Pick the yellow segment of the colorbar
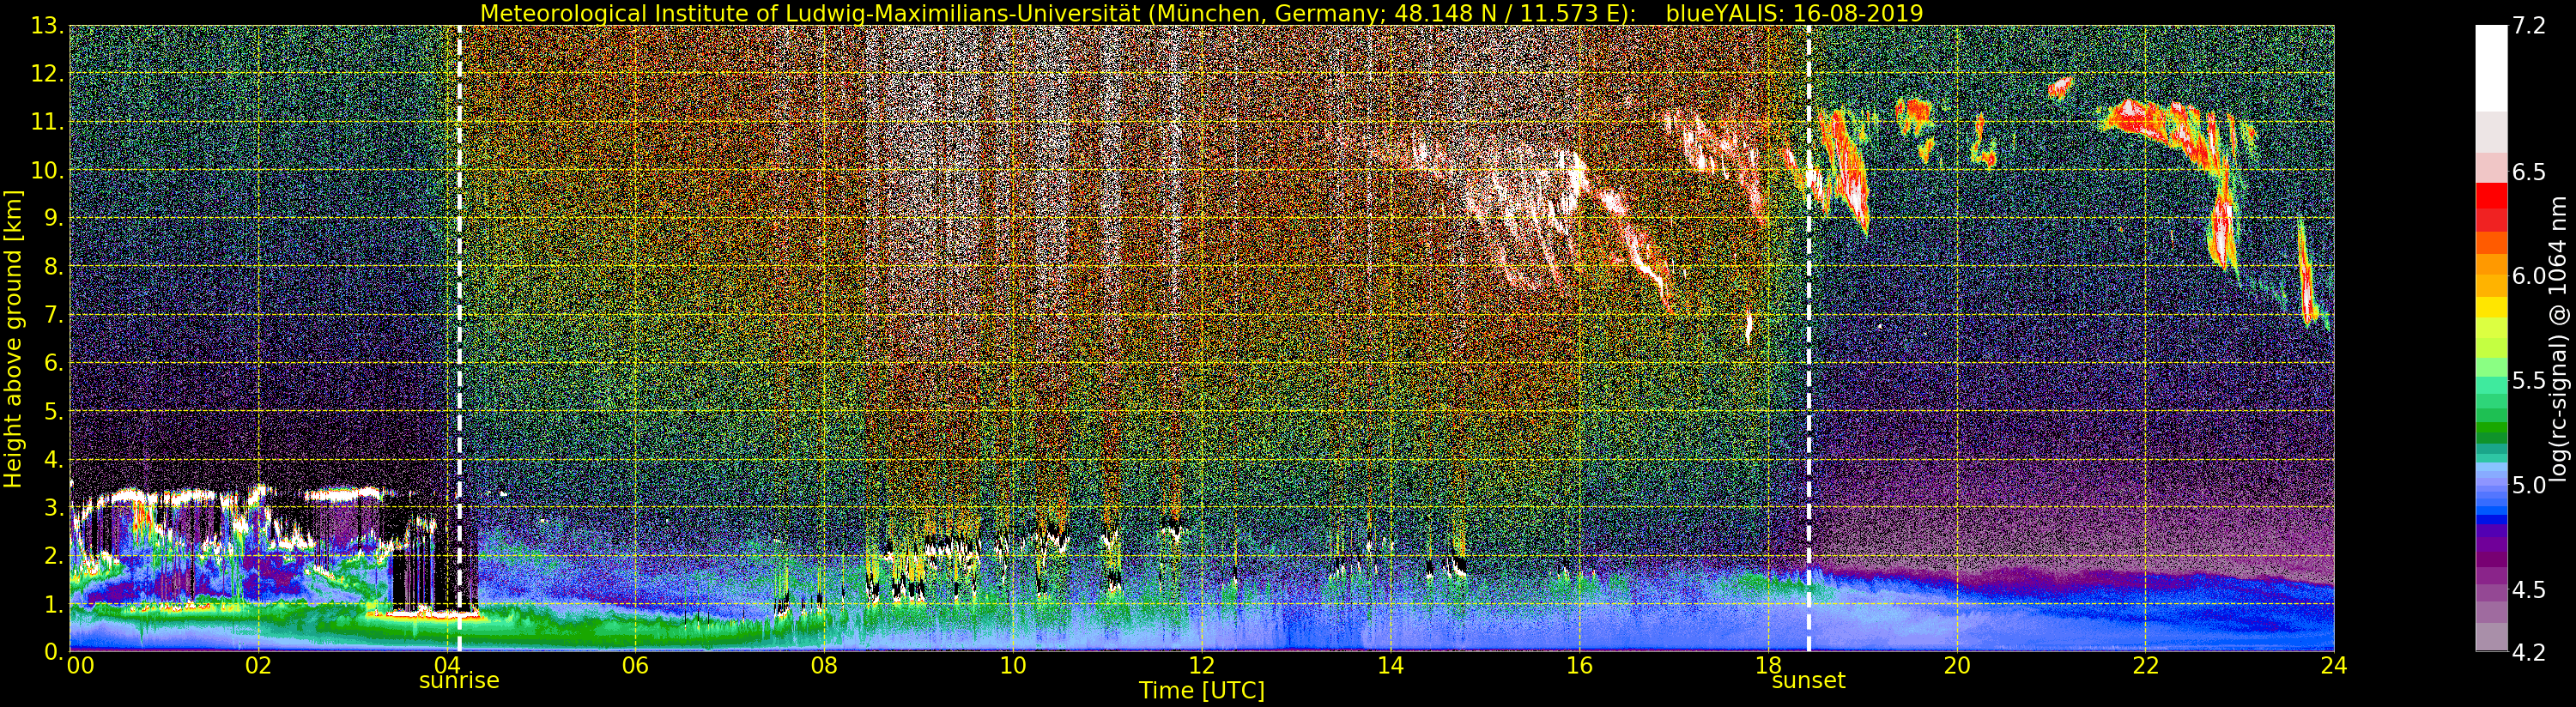Image resolution: width=2576 pixels, height=707 pixels. (2490, 306)
